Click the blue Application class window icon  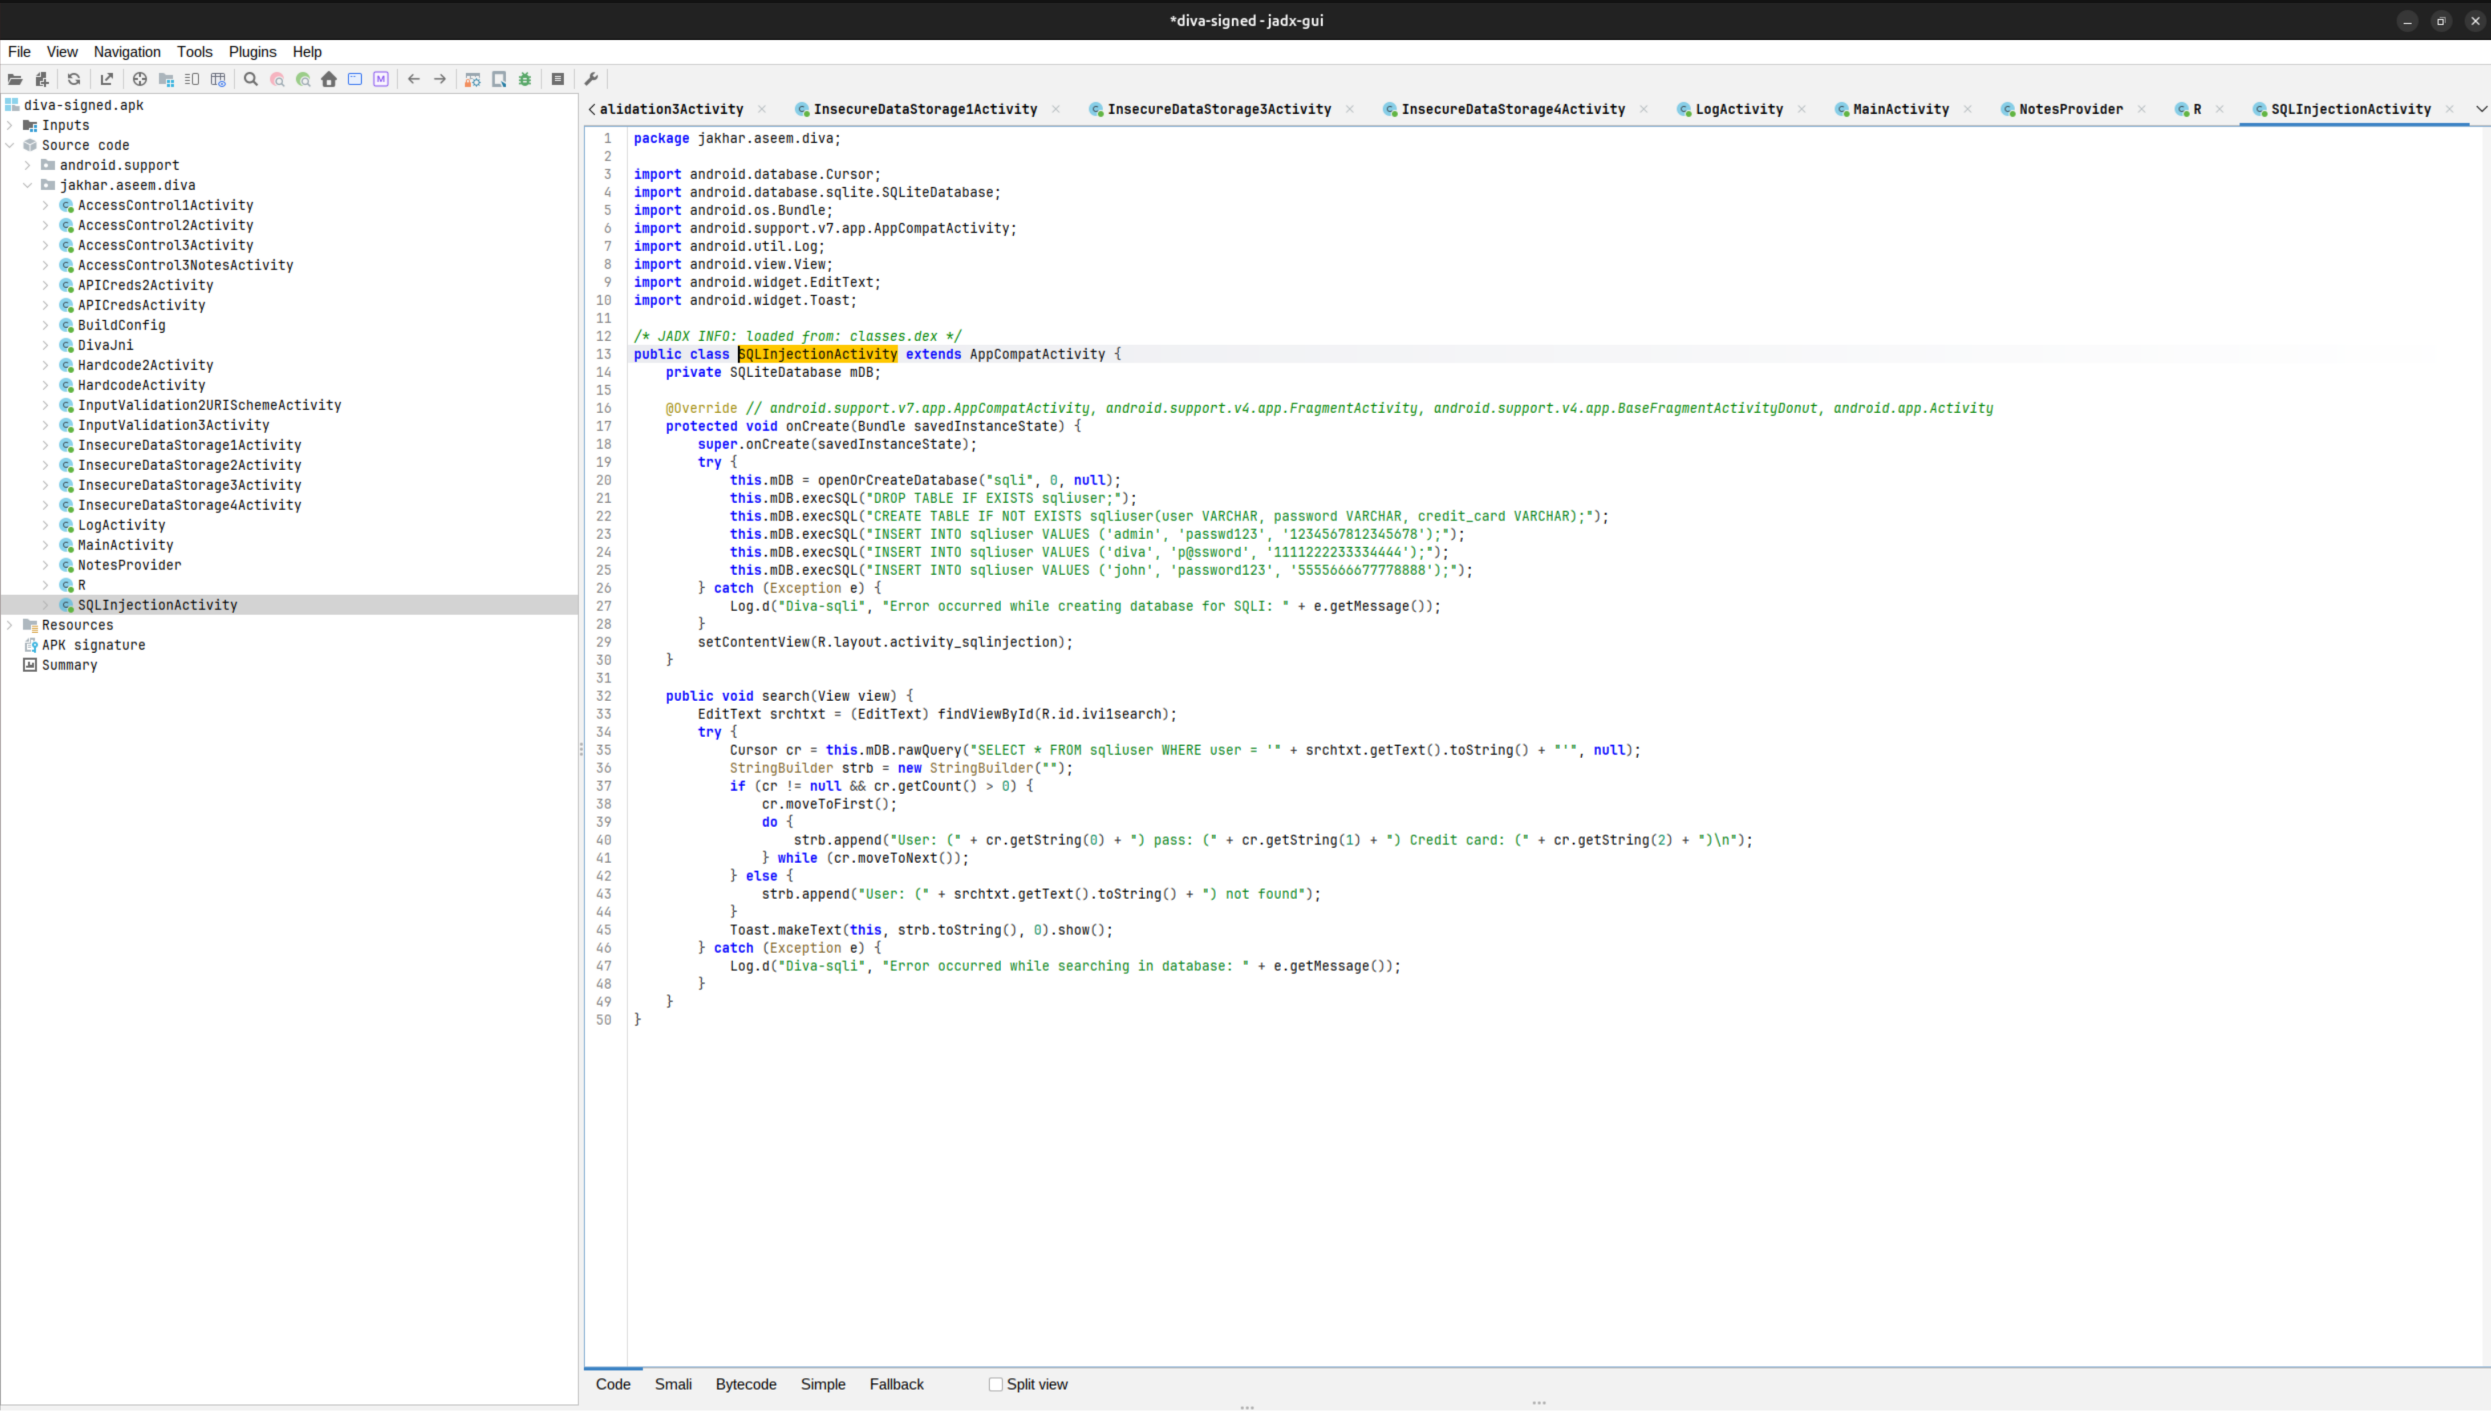pyautogui.click(x=355, y=79)
